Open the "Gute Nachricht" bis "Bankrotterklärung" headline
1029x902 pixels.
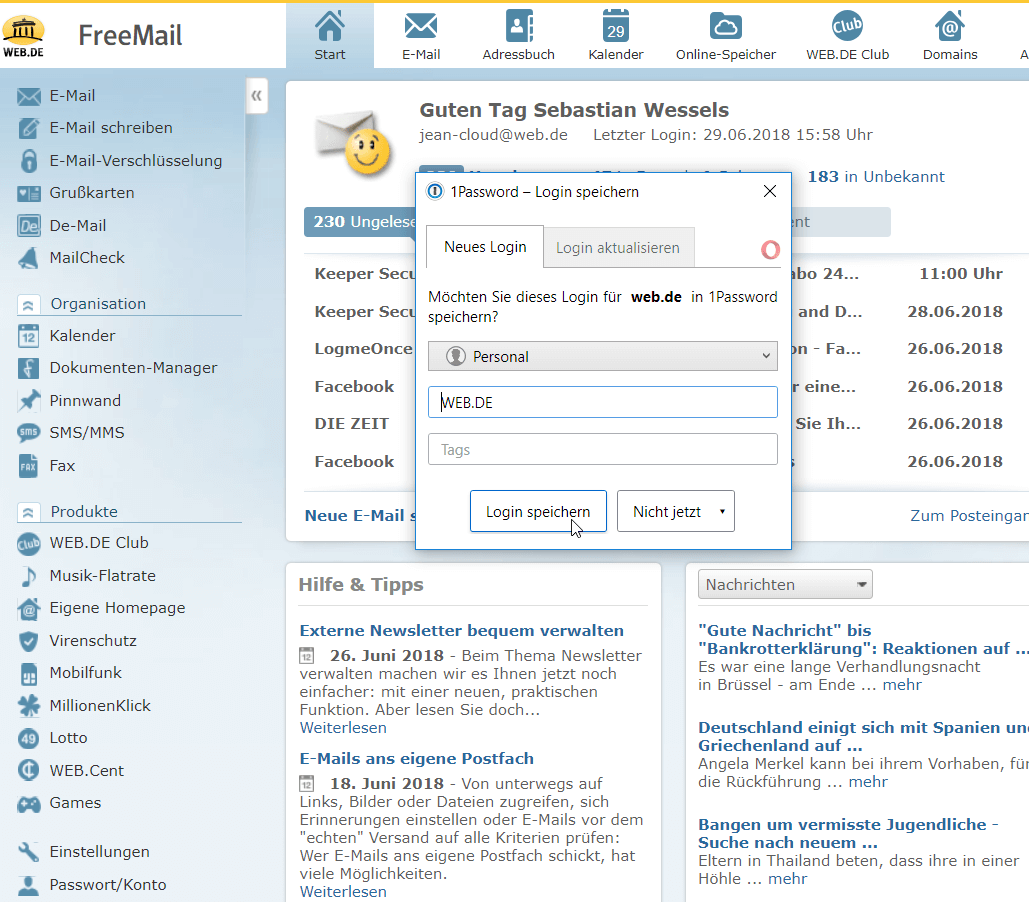coord(862,639)
